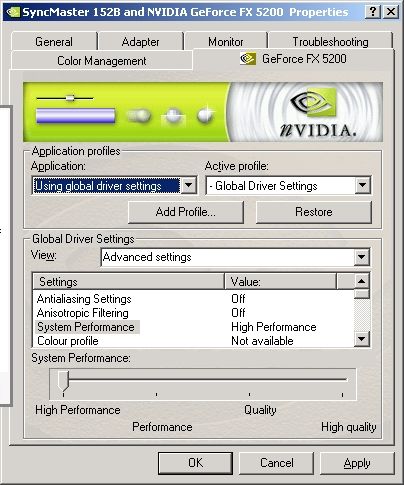This screenshot has width=404, height=485.
Task: Click the System Performance slider thumb
Action: pos(63,380)
